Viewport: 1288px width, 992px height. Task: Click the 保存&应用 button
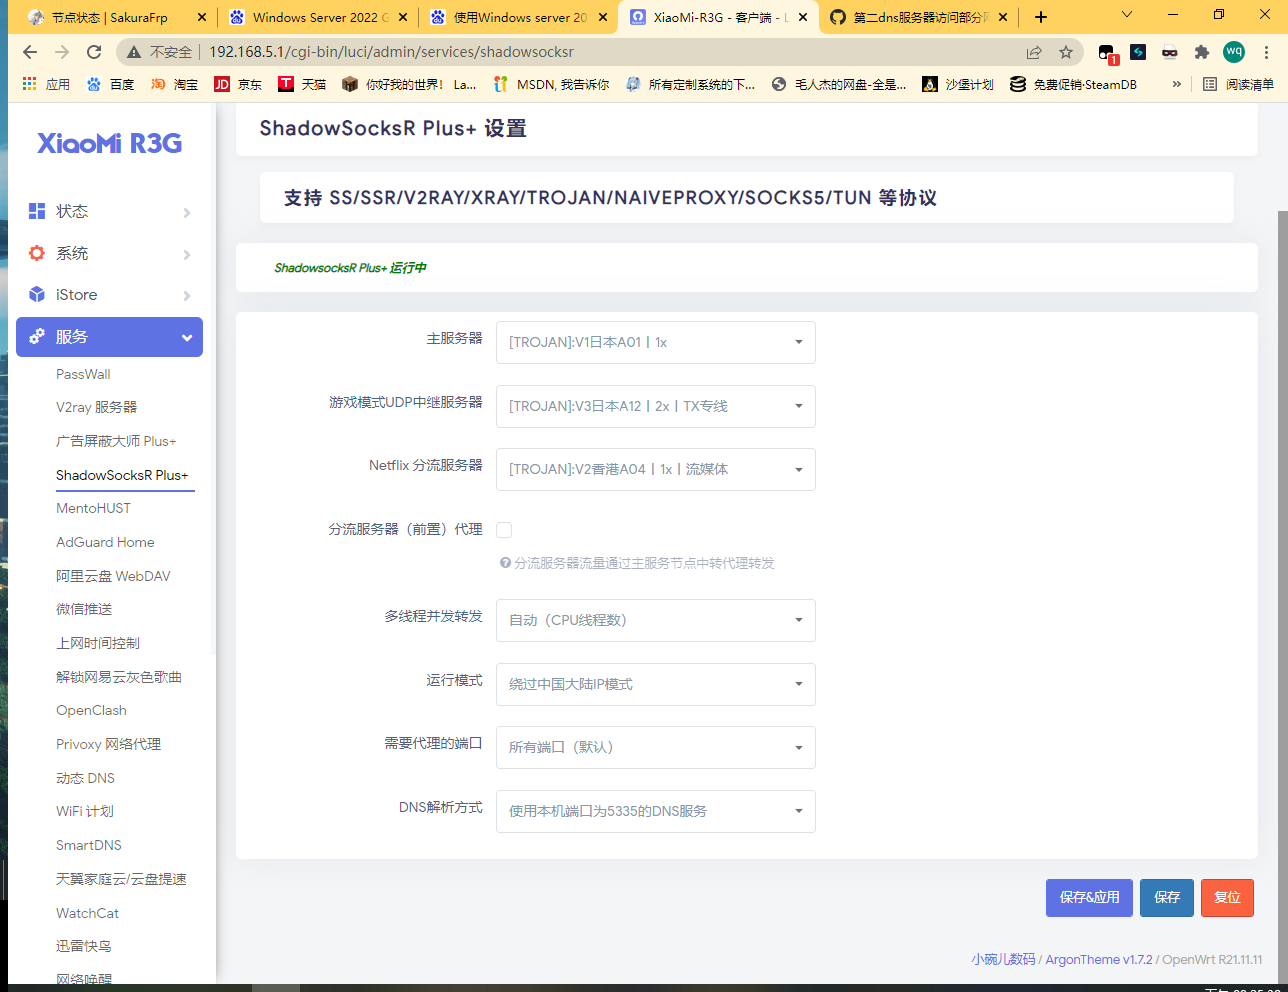coord(1089,898)
